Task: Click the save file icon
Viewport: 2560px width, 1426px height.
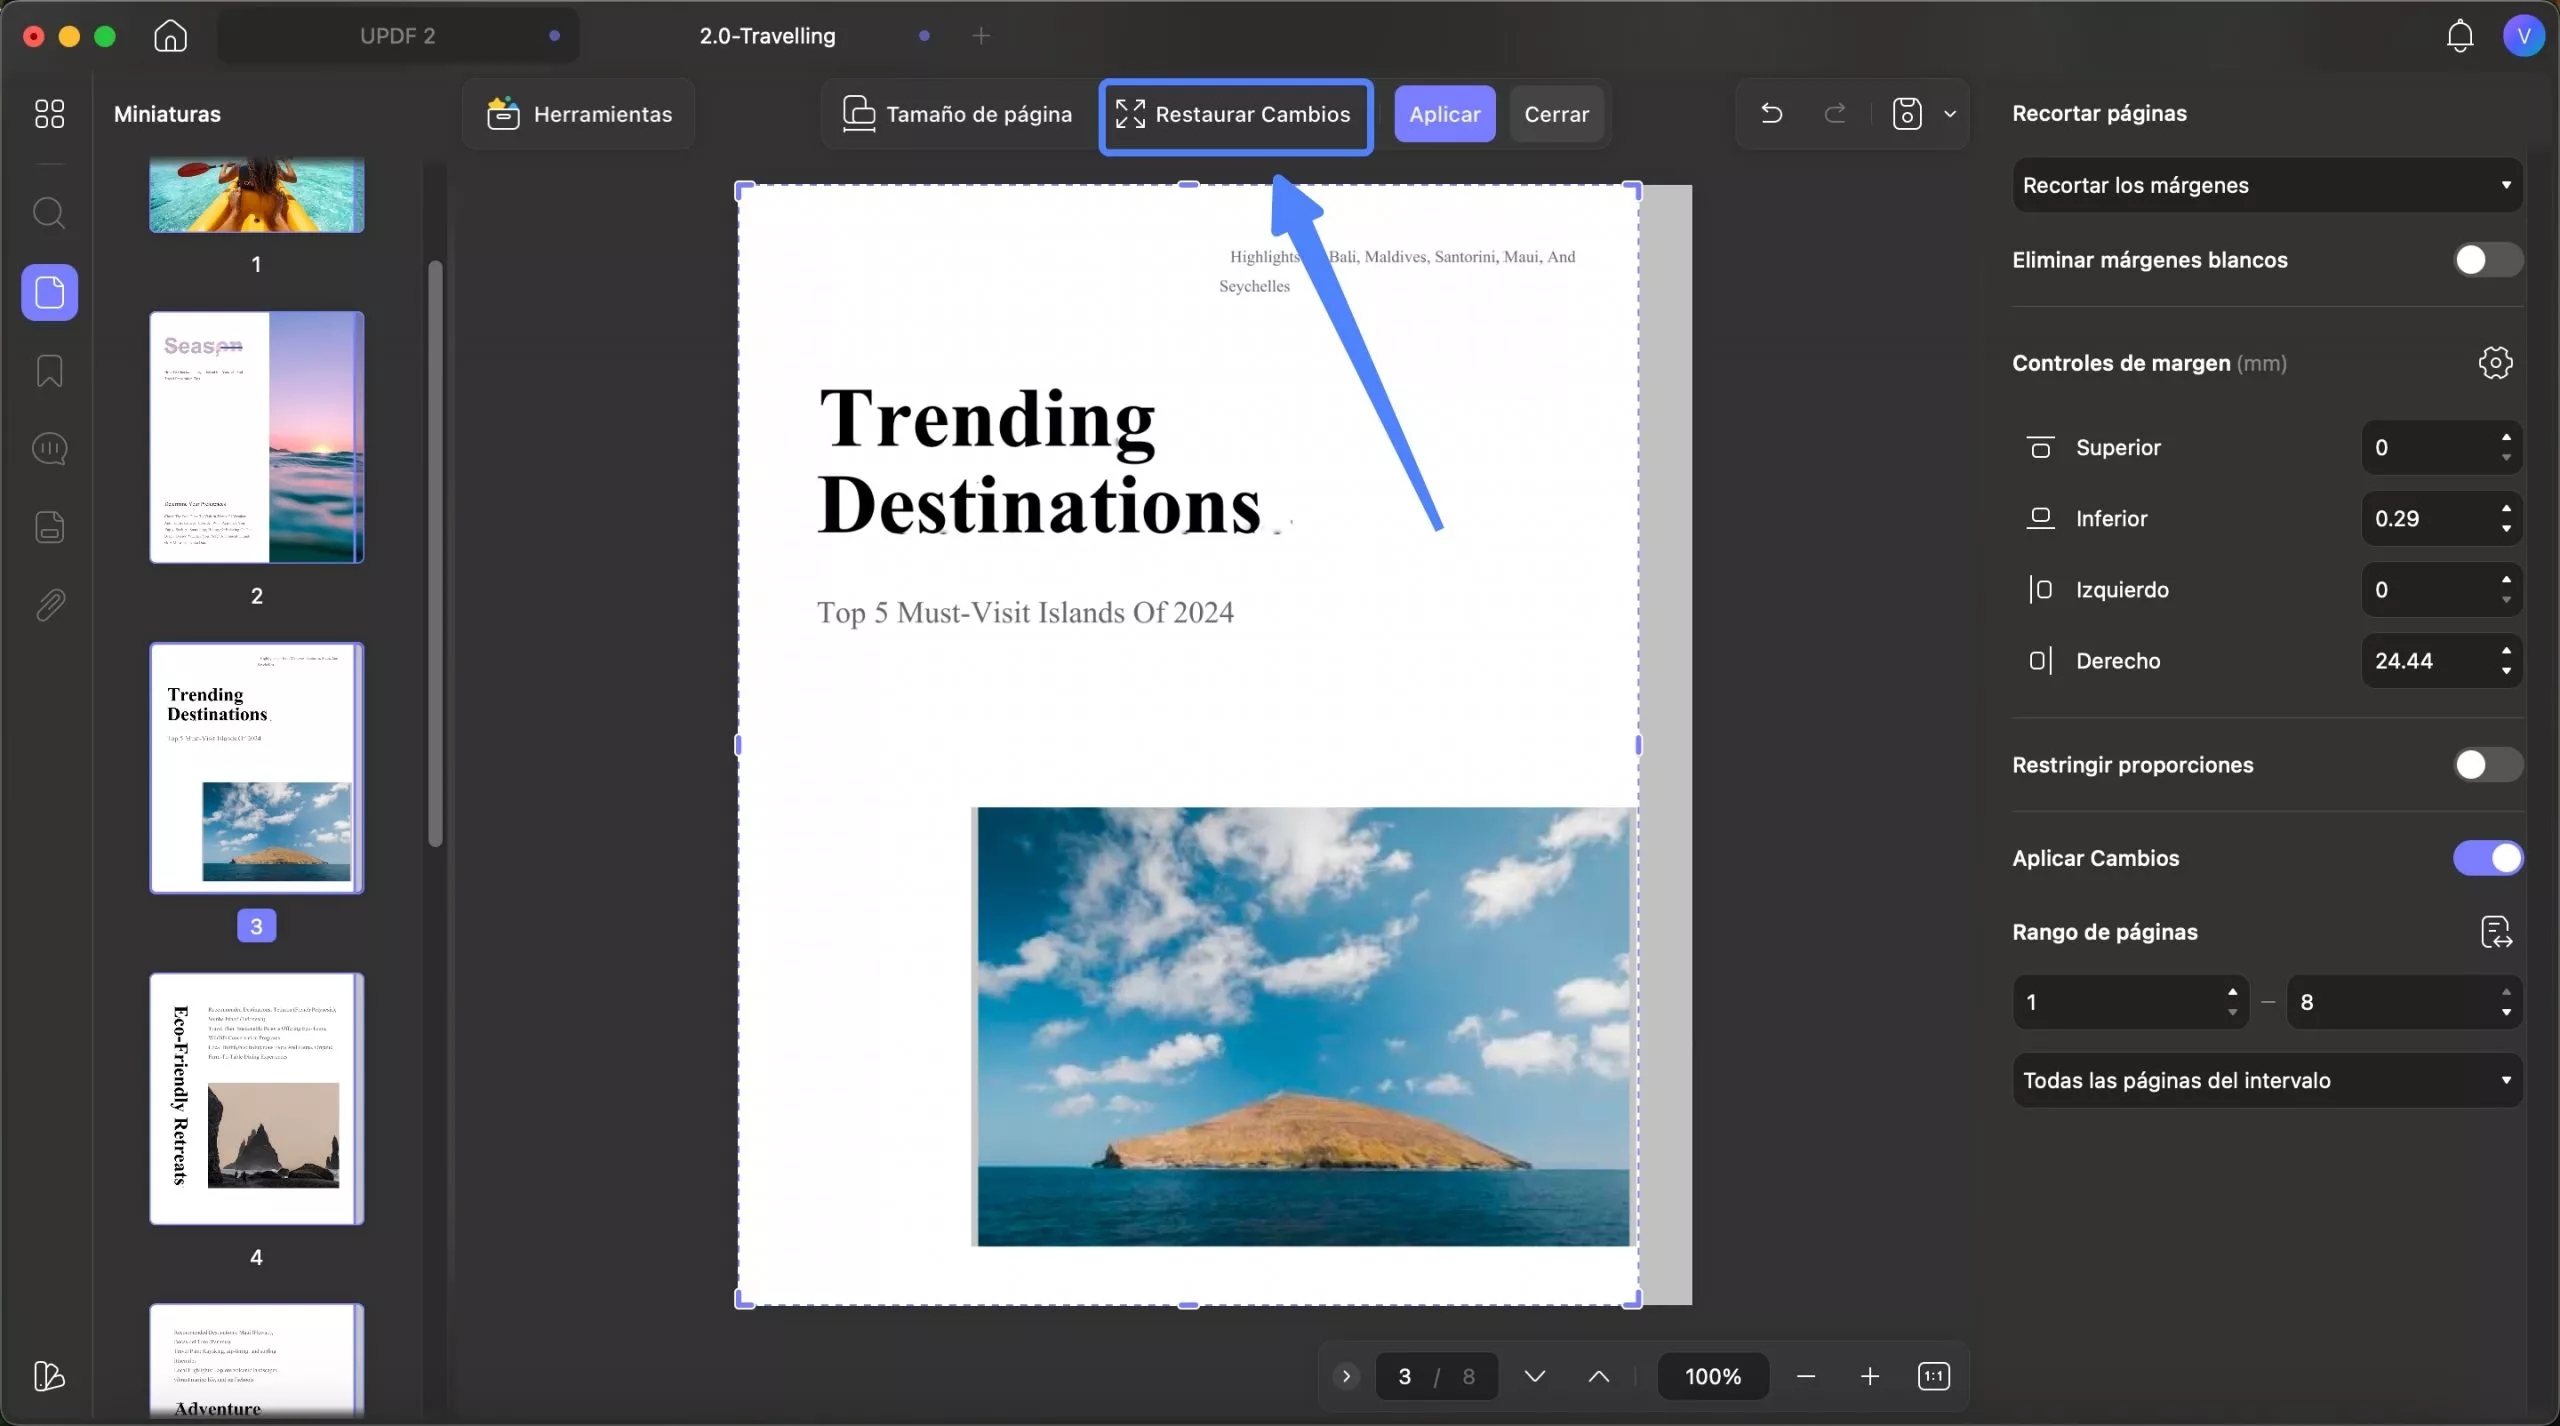Action: (1906, 113)
